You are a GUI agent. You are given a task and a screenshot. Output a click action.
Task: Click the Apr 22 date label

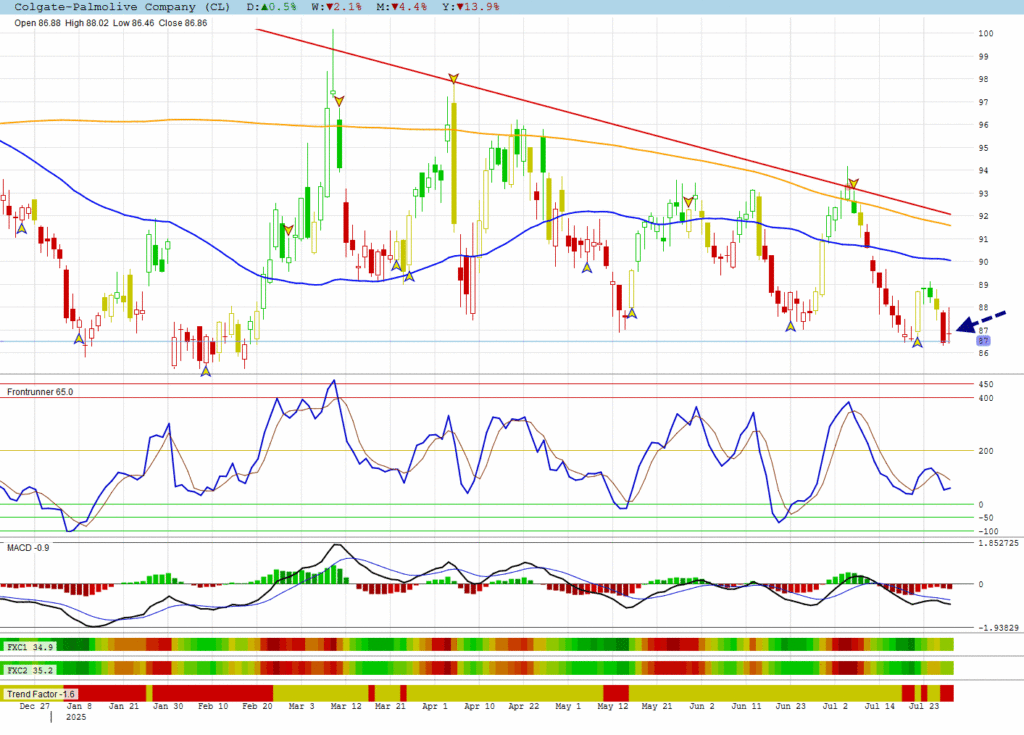click(x=524, y=706)
